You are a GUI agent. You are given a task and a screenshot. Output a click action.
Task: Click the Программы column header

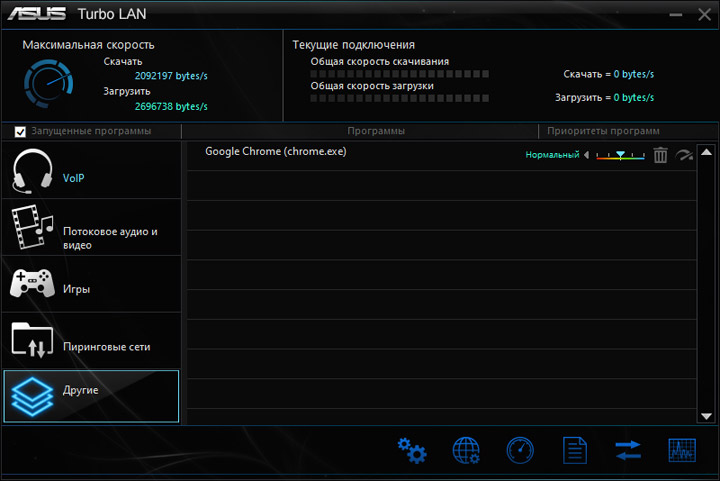pyautogui.click(x=376, y=131)
